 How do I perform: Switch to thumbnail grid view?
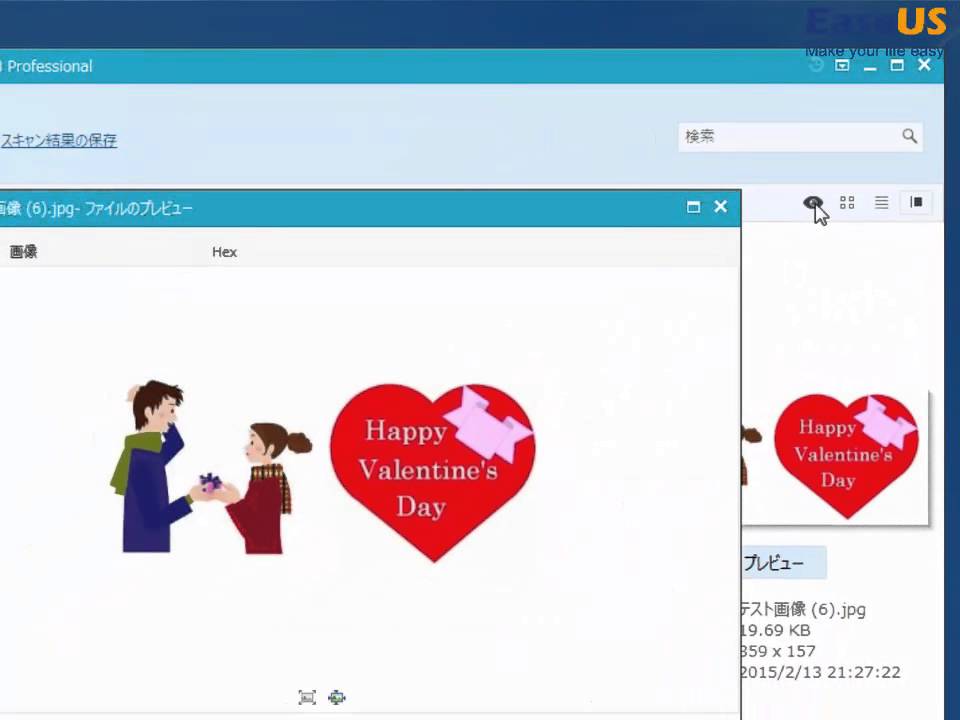point(847,202)
